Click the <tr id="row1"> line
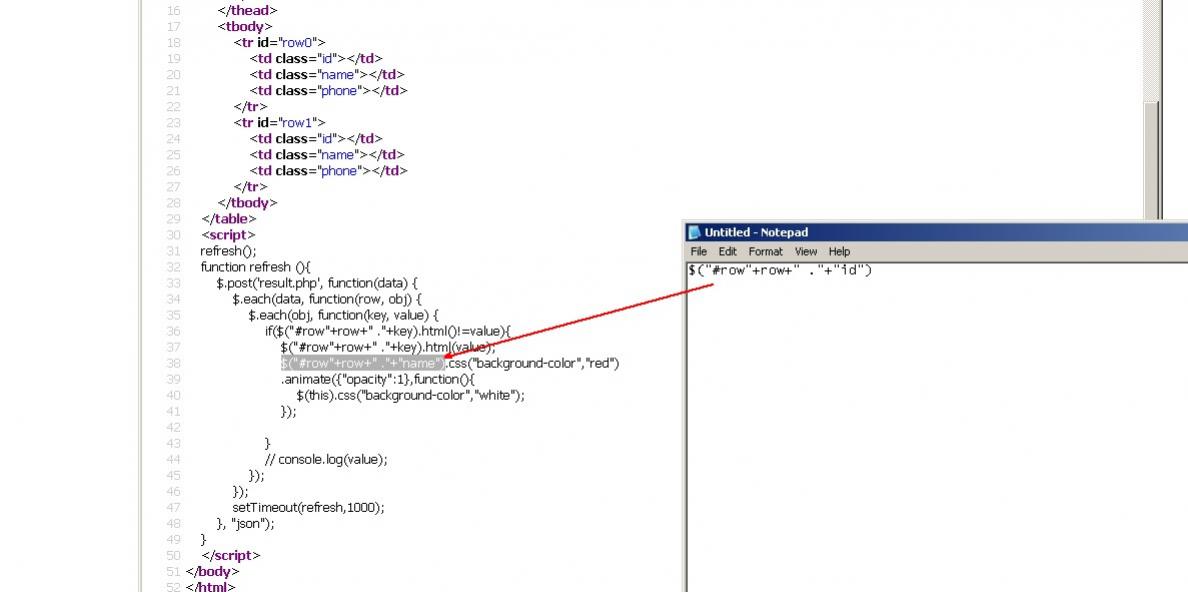Viewport: 1188px width, 592px height. (280, 123)
